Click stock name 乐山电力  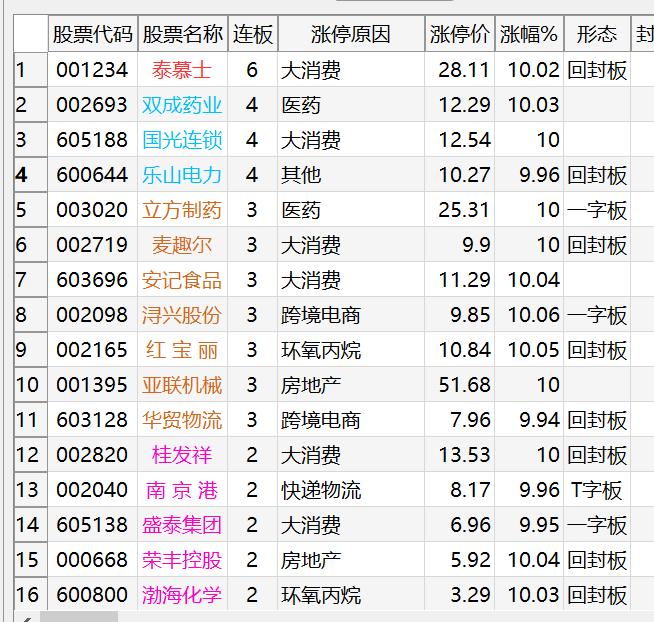[182, 175]
